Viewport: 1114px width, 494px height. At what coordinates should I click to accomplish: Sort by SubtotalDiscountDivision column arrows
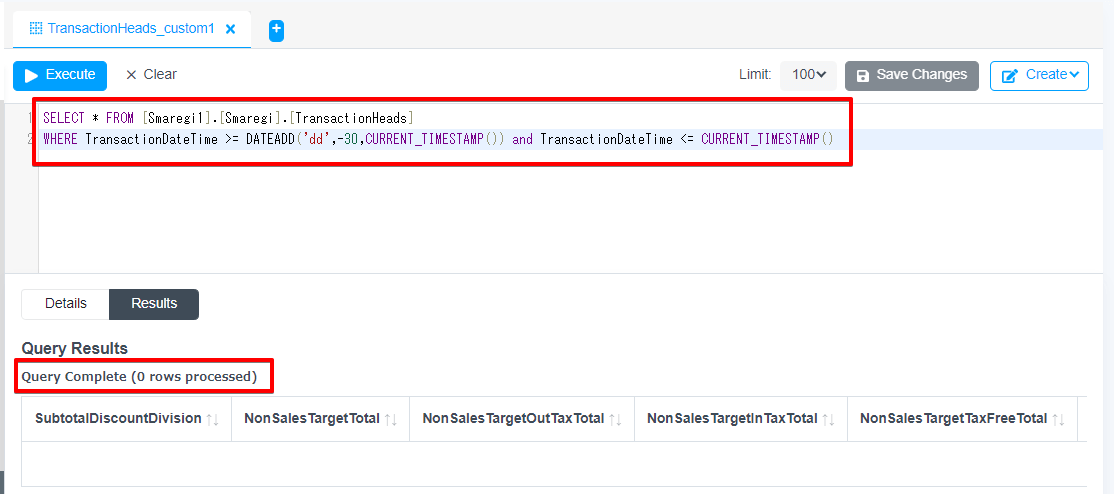(x=212, y=419)
